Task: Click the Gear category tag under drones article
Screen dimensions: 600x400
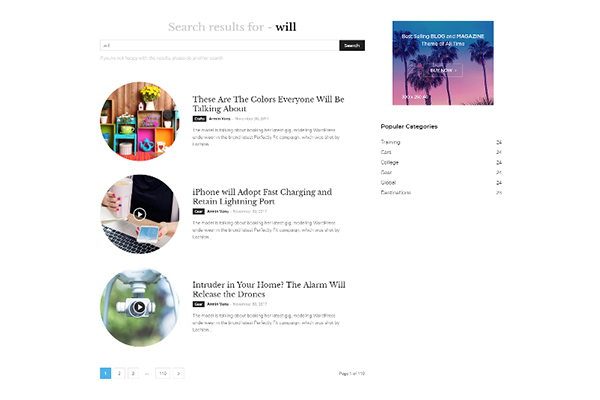Action: (x=198, y=304)
